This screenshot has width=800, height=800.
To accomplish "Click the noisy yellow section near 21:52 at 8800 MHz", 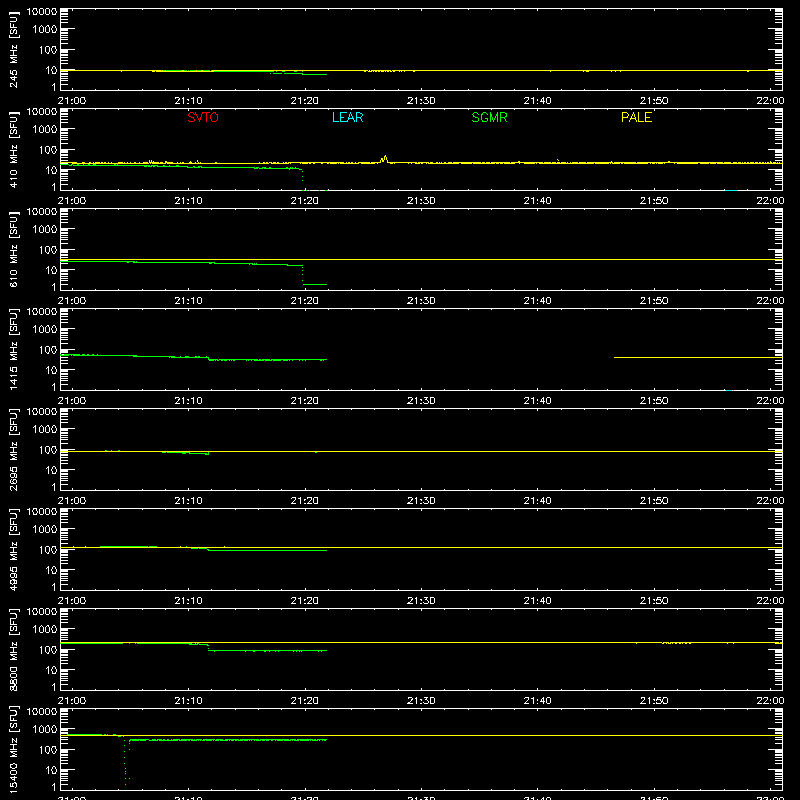I will pyautogui.click(x=677, y=643).
